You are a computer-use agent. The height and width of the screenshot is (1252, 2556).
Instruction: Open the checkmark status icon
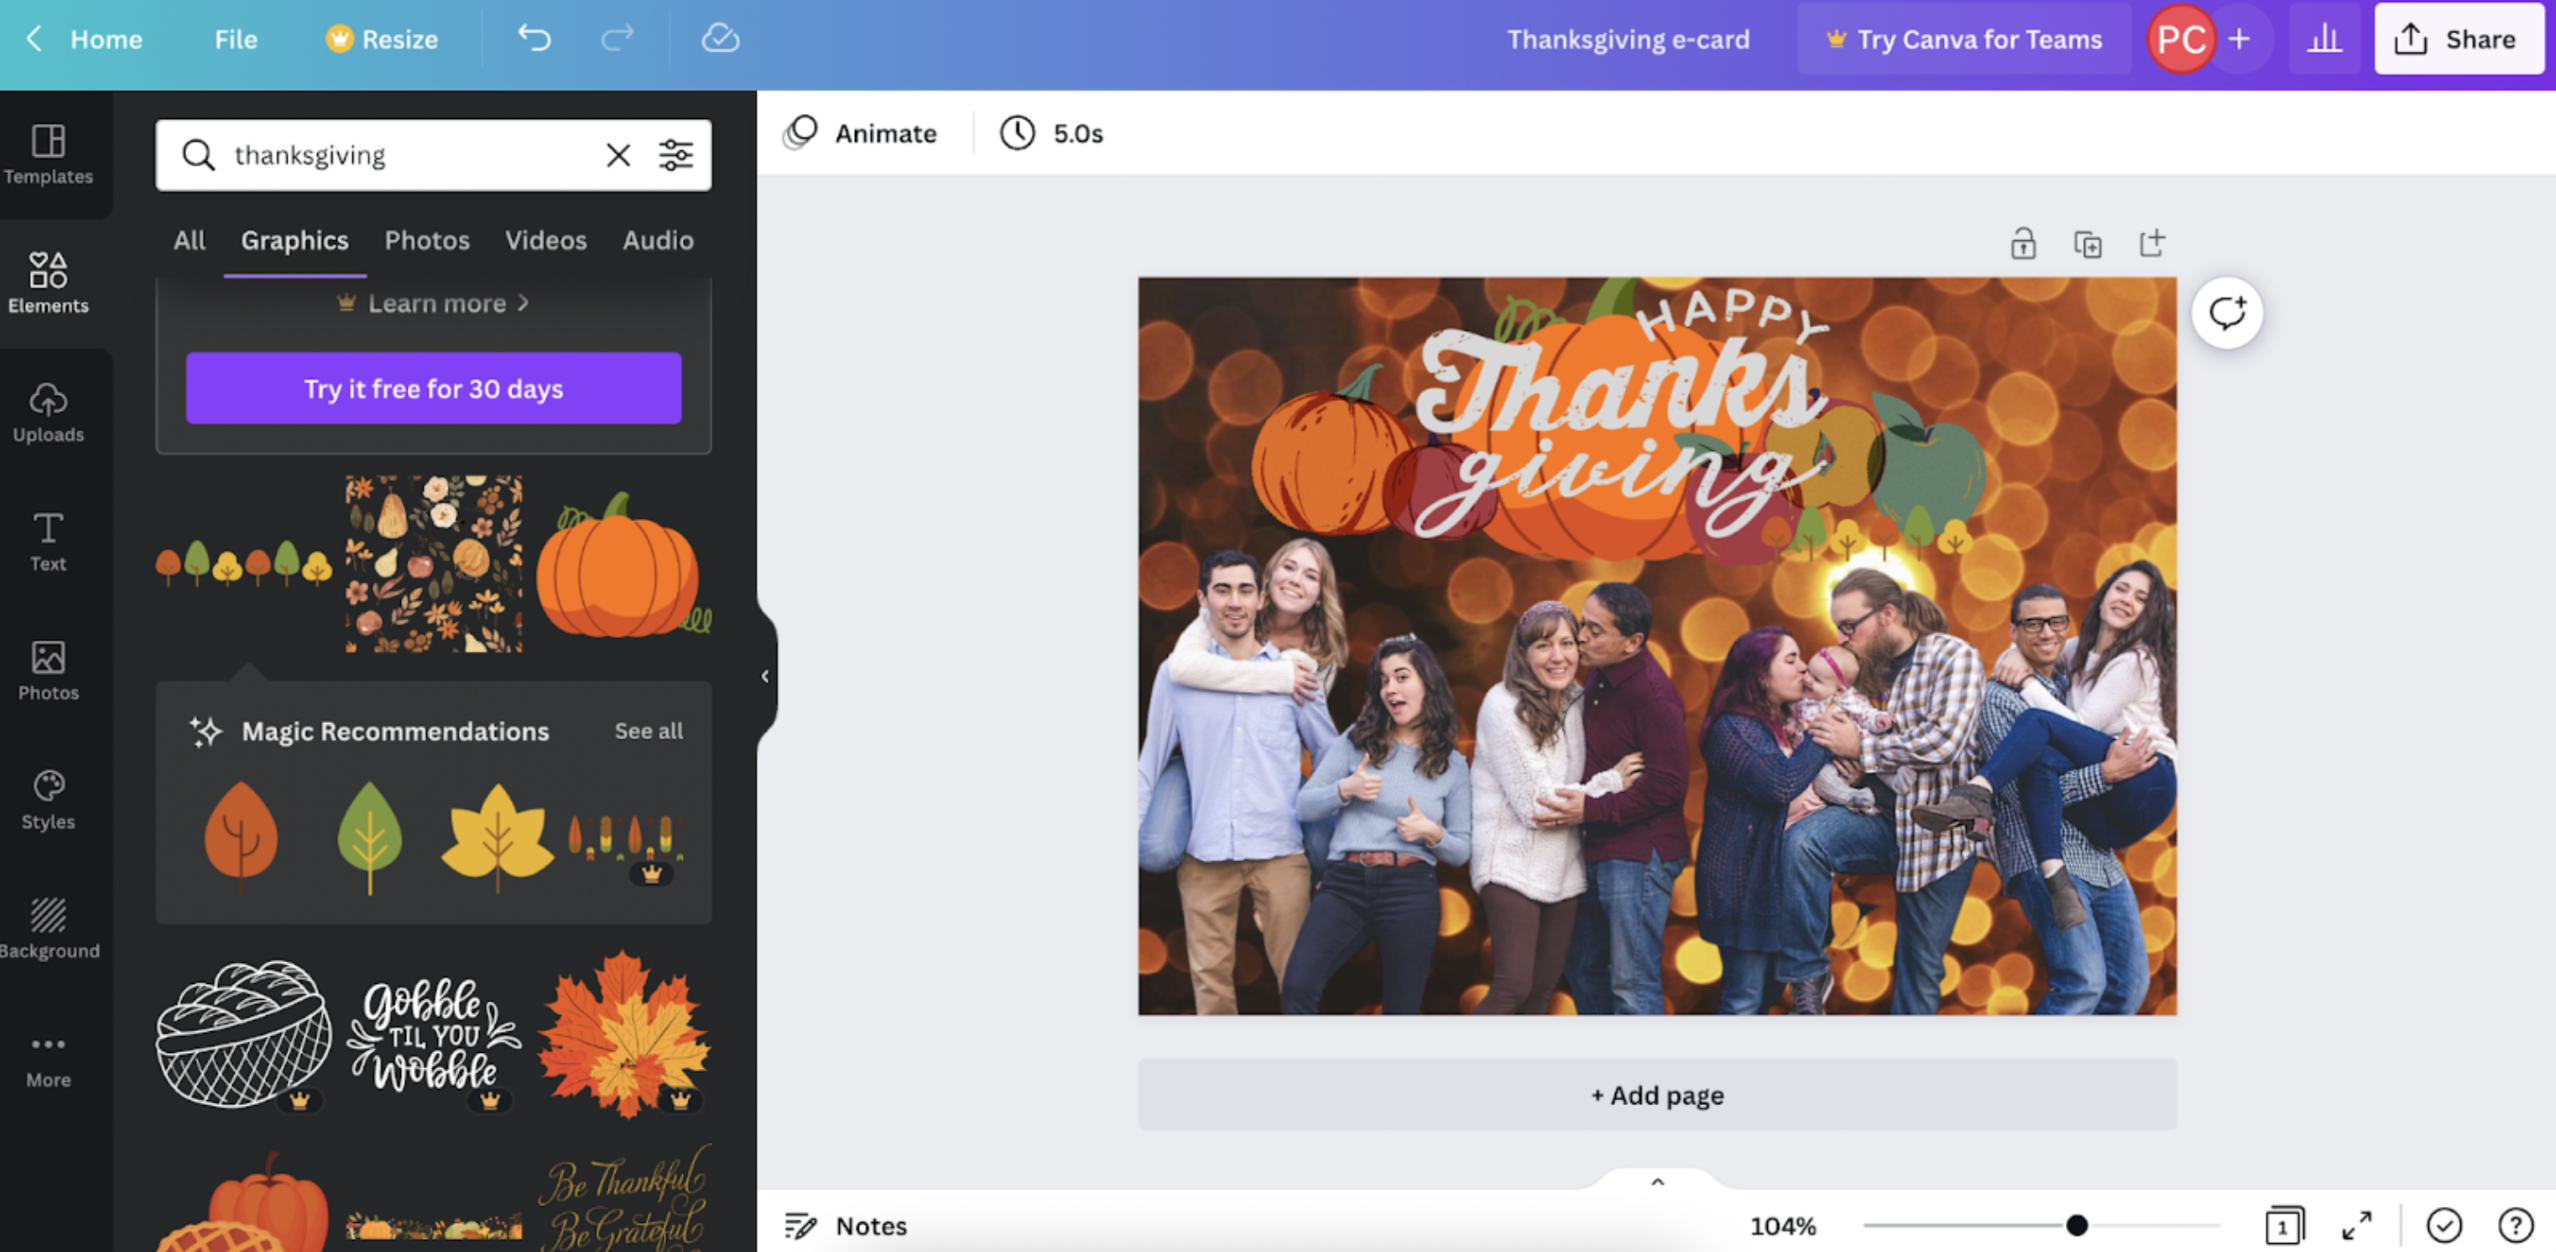[x=2444, y=1225]
